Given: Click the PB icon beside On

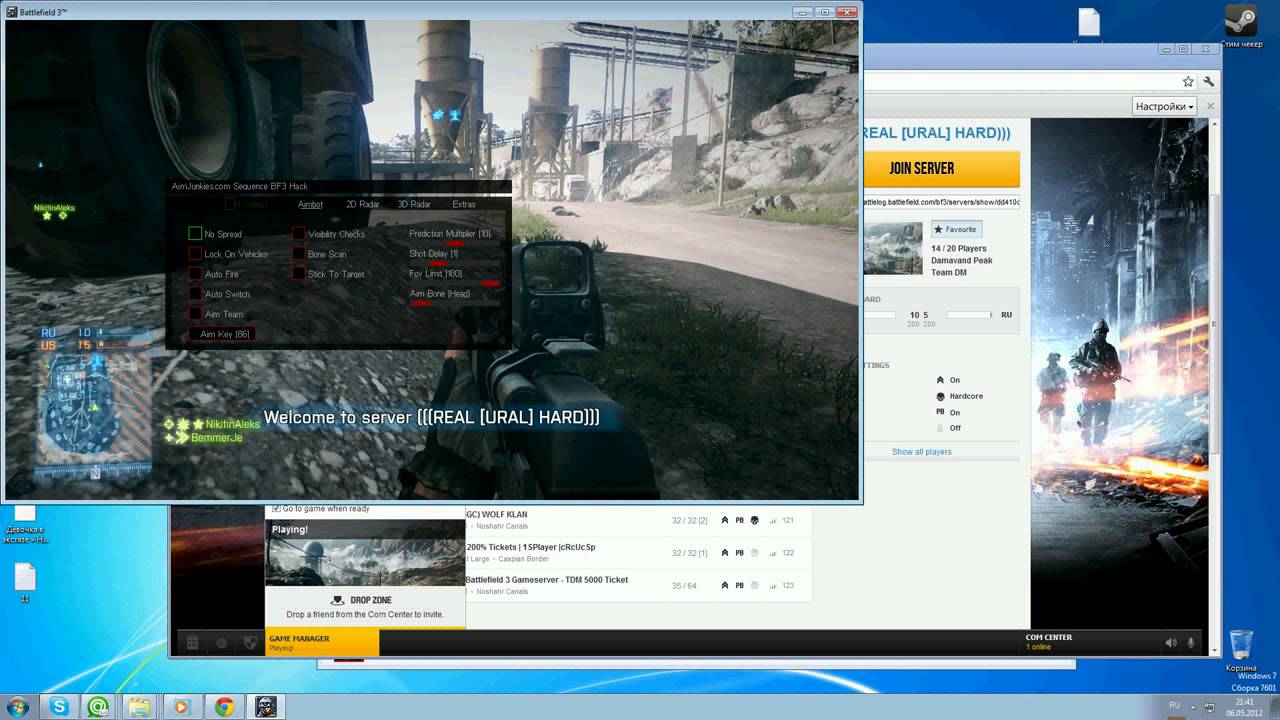Looking at the screenshot, I should (940, 412).
